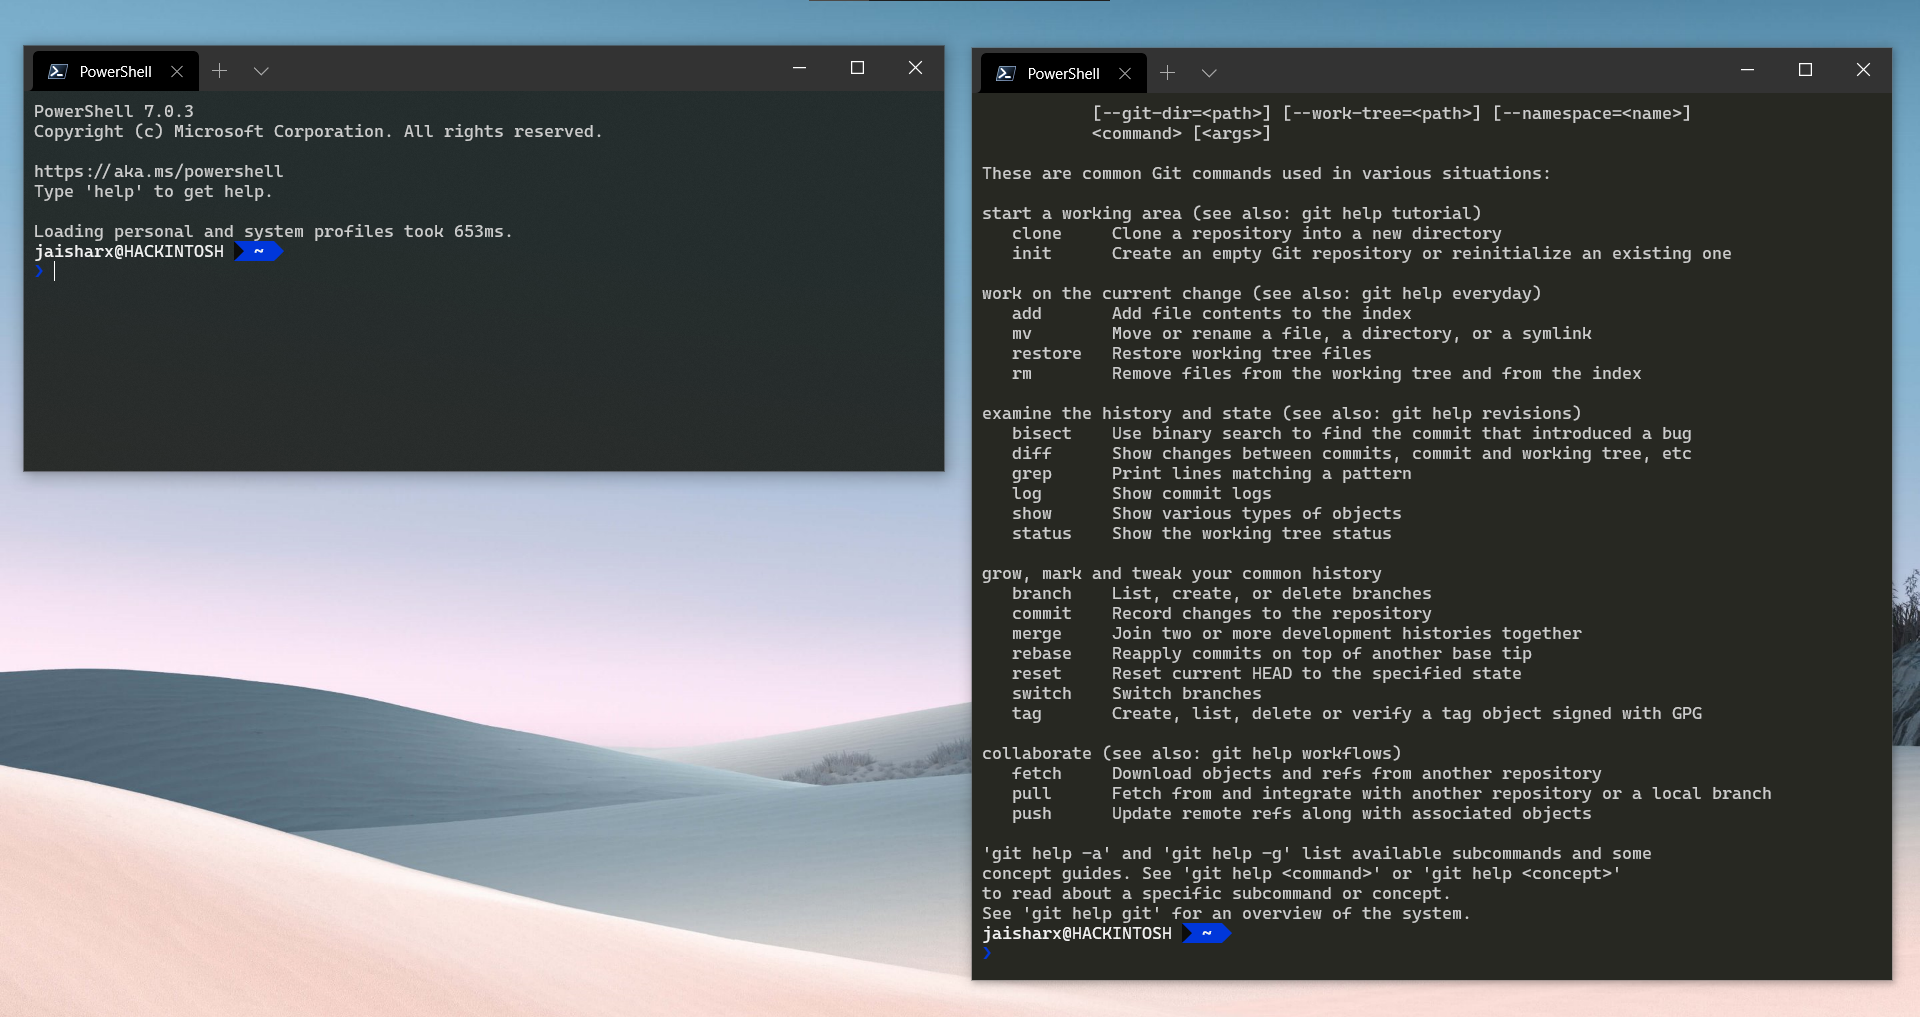Click the 'Loading personal and system profiles' line
Image resolution: width=1920 pixels, height=1017 pixels.
273,232
